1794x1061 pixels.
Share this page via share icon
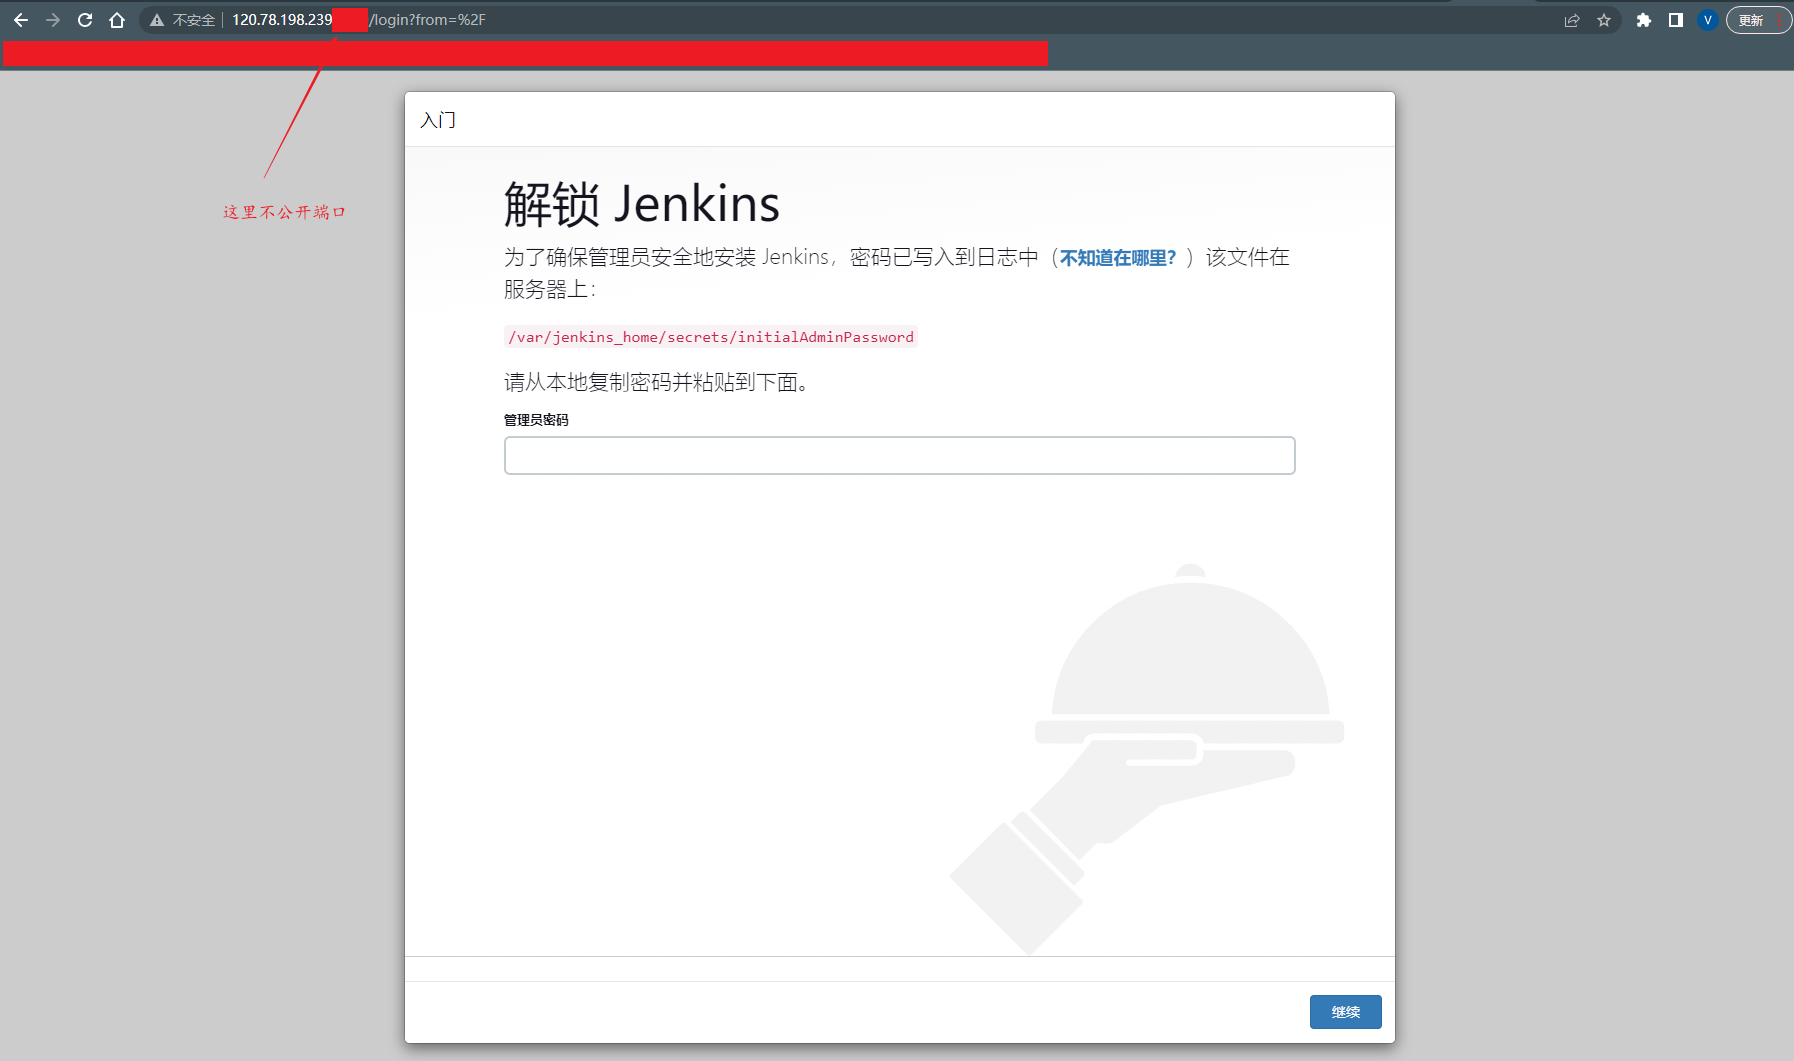pos(1572,20)
